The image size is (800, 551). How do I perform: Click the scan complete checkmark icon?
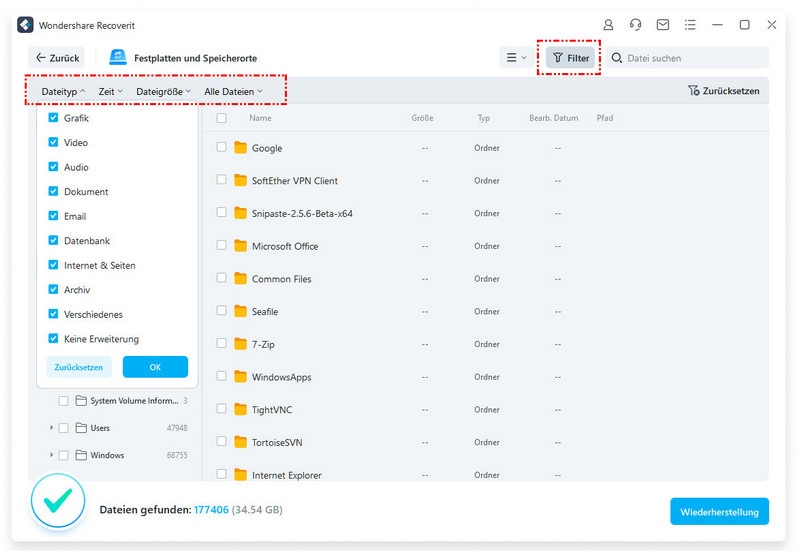coord(58,500)
